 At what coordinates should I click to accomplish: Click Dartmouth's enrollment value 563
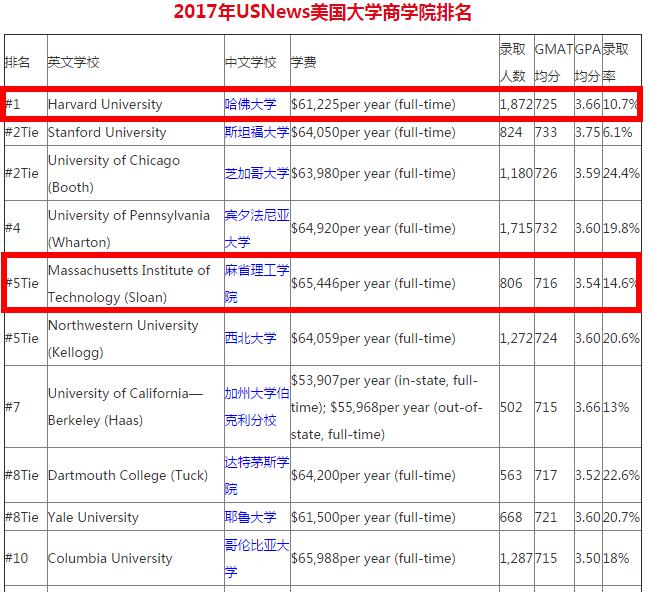pyautogui.click(x=511, y=475)
